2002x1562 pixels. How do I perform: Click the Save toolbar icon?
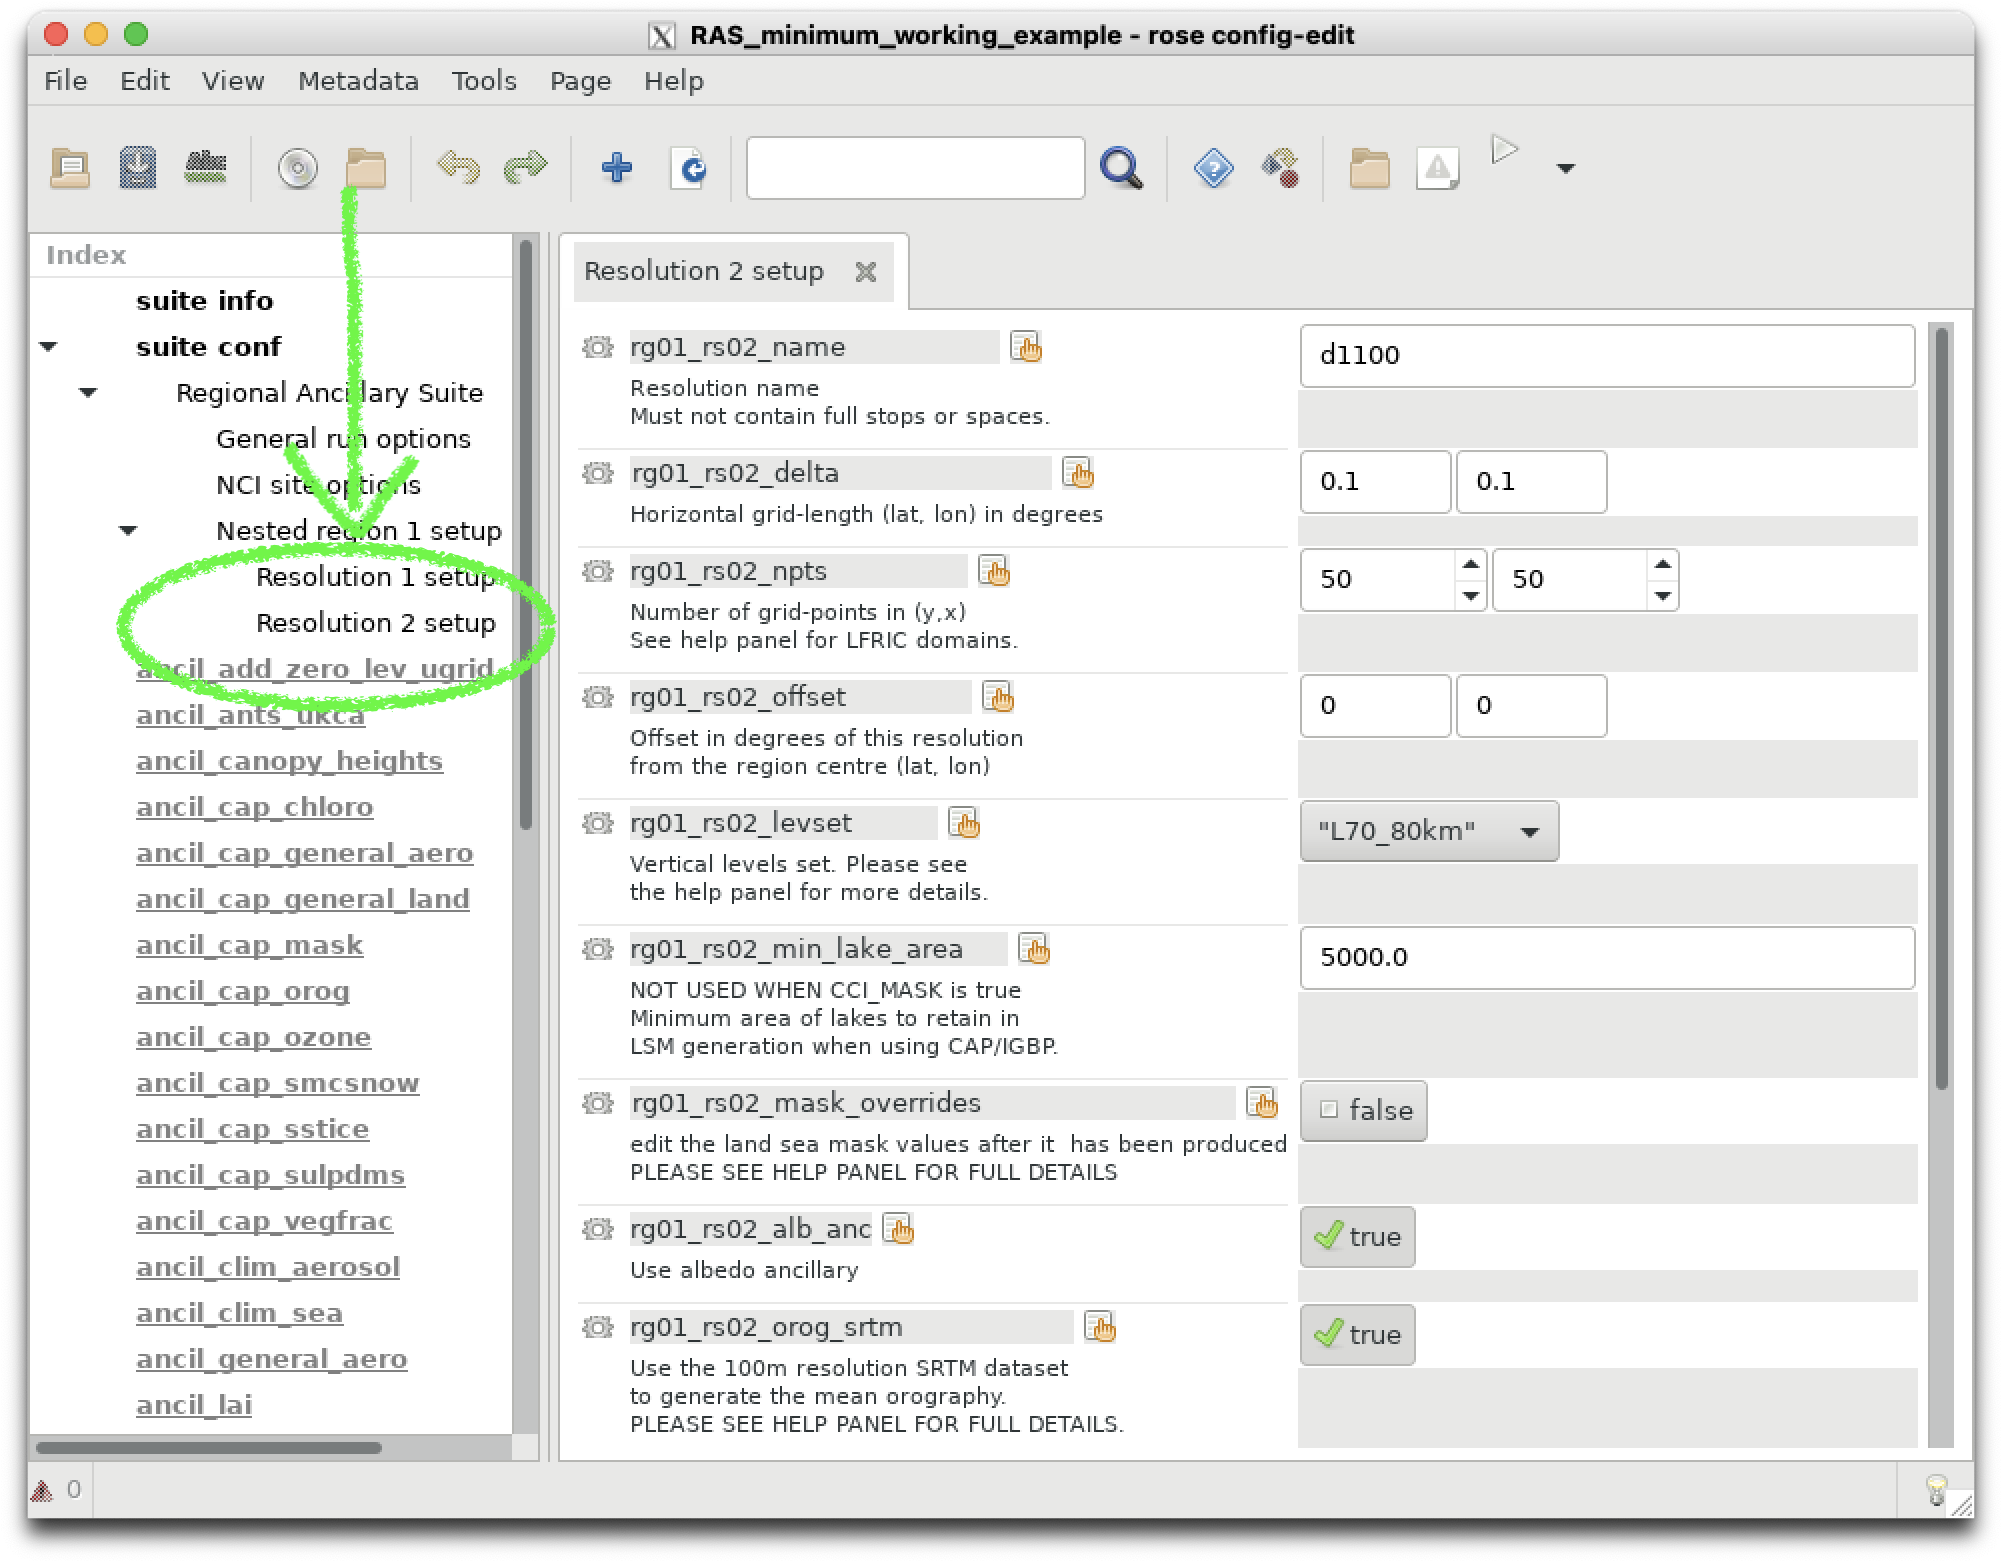(138, 168)
